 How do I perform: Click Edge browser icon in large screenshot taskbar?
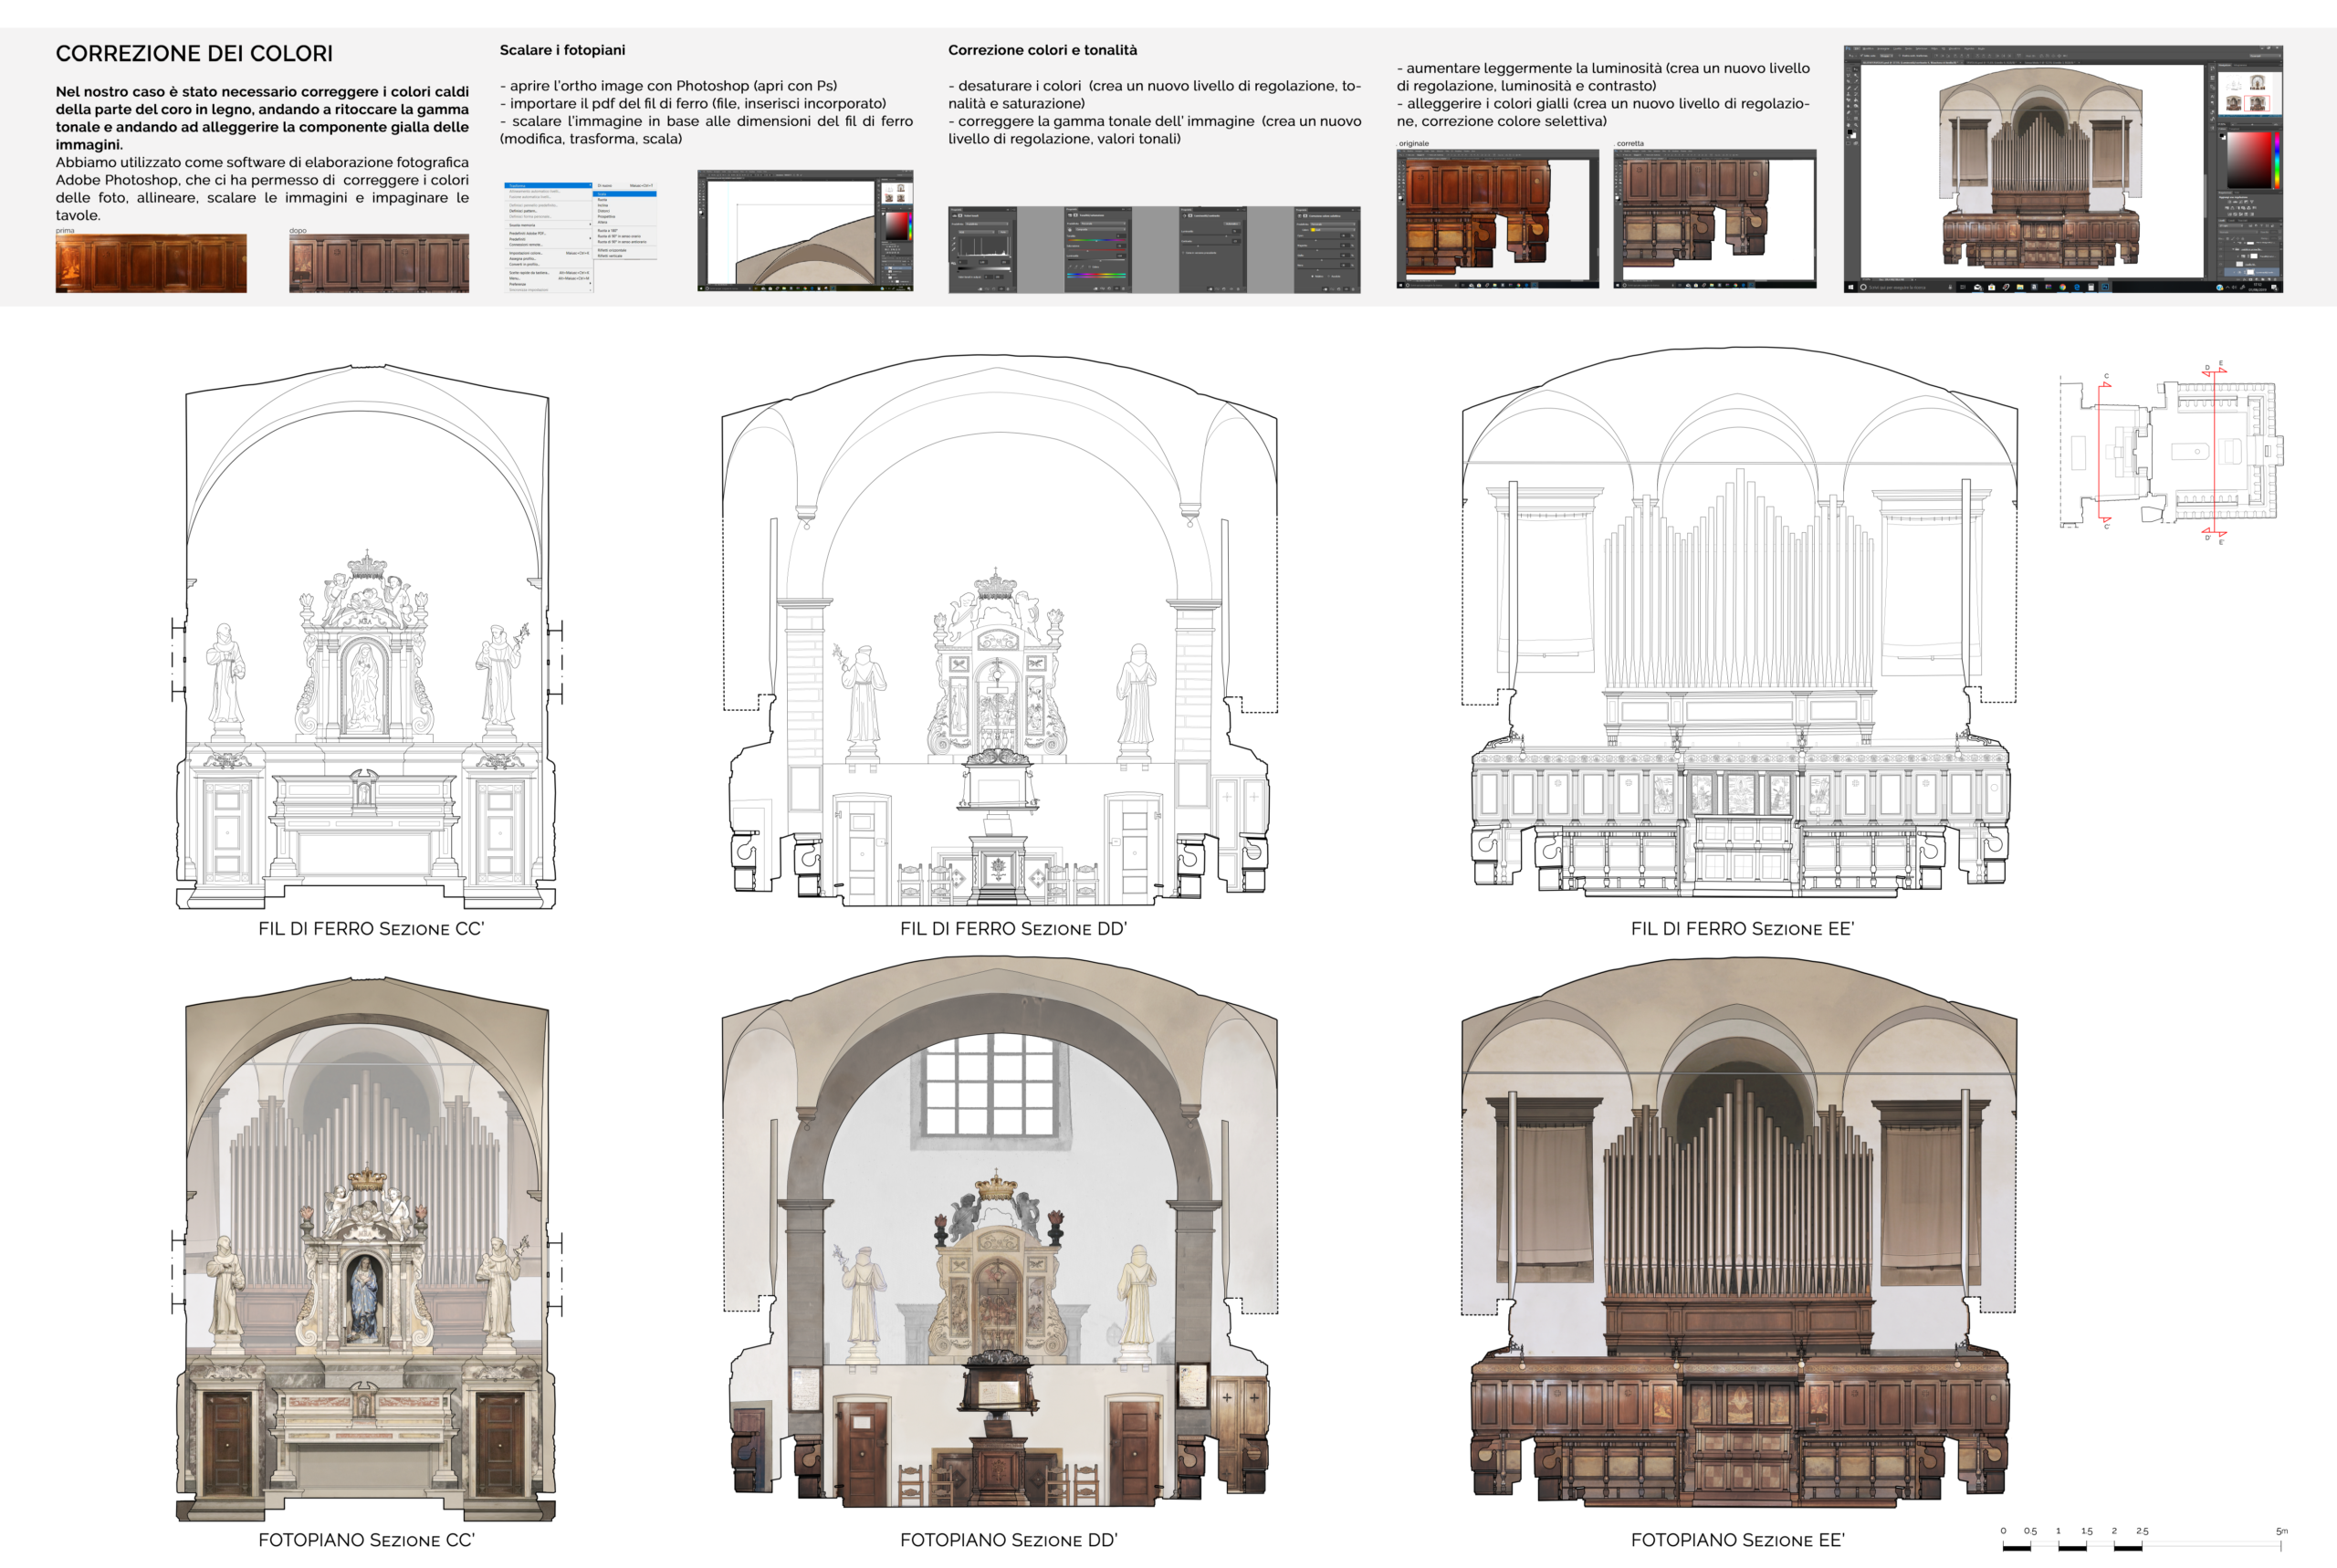click(2078, 287)
